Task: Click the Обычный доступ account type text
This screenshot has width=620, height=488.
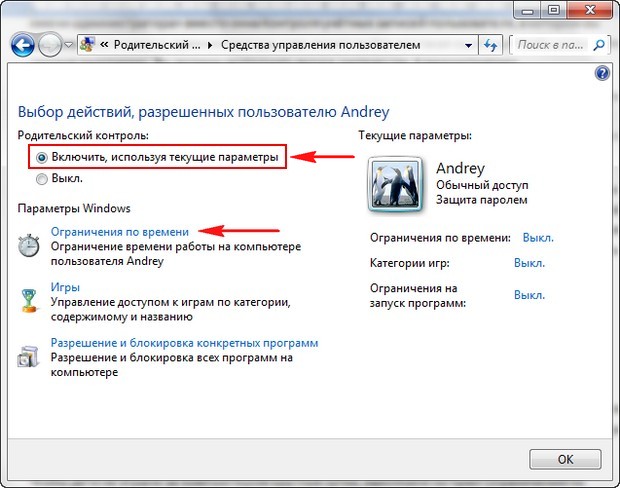Action: (x=482, y=185)
